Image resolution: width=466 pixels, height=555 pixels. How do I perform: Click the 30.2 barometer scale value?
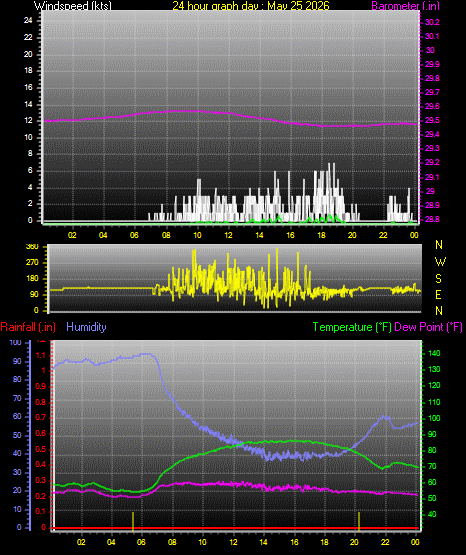(432, 22)
